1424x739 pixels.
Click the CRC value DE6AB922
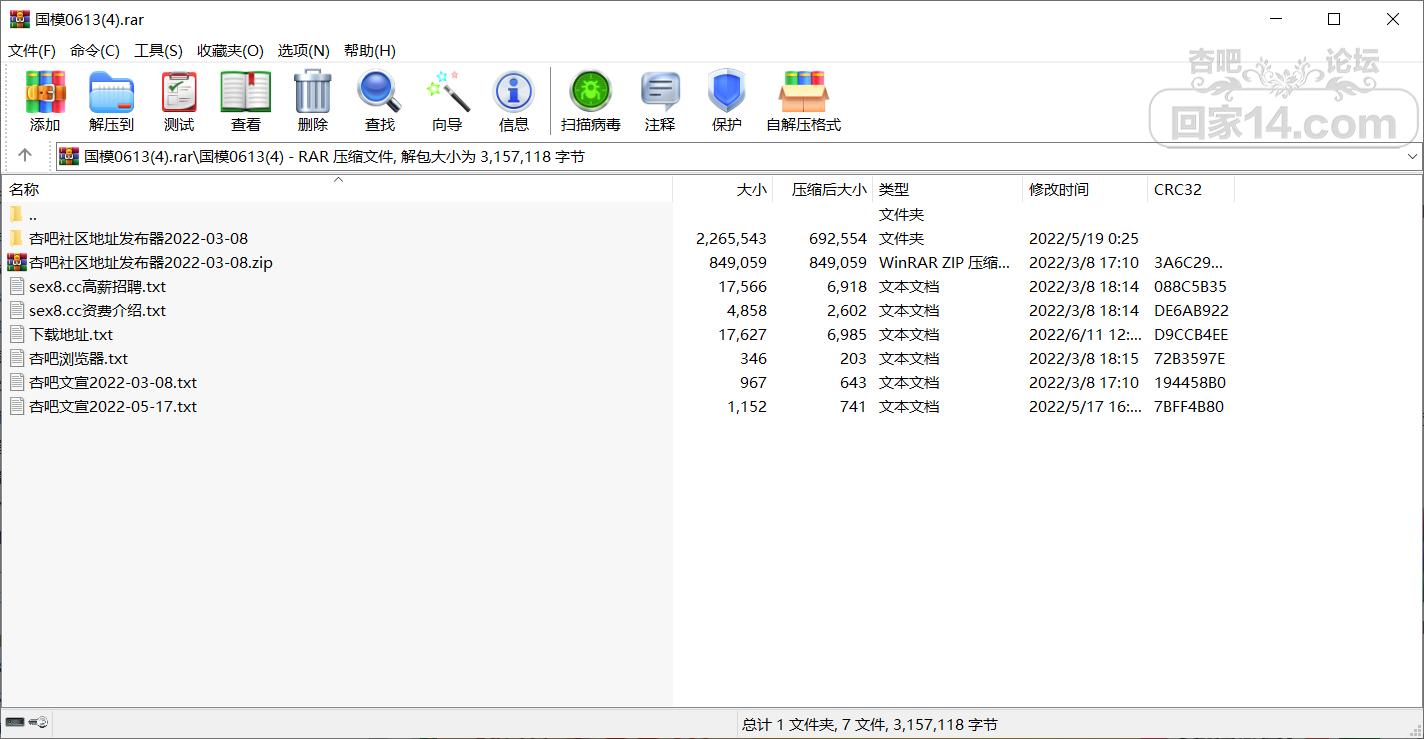[1191, 310]
